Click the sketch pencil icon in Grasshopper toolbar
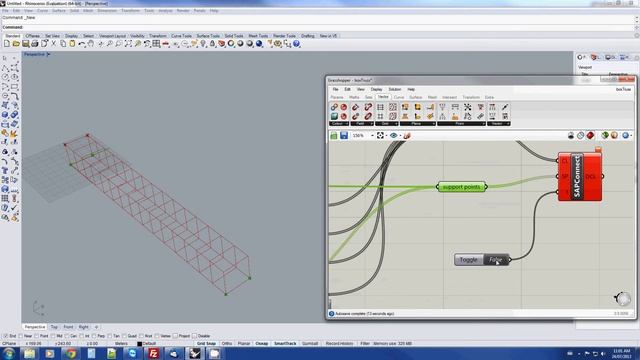This screenshot has height=360, width=640. [407, 136]
